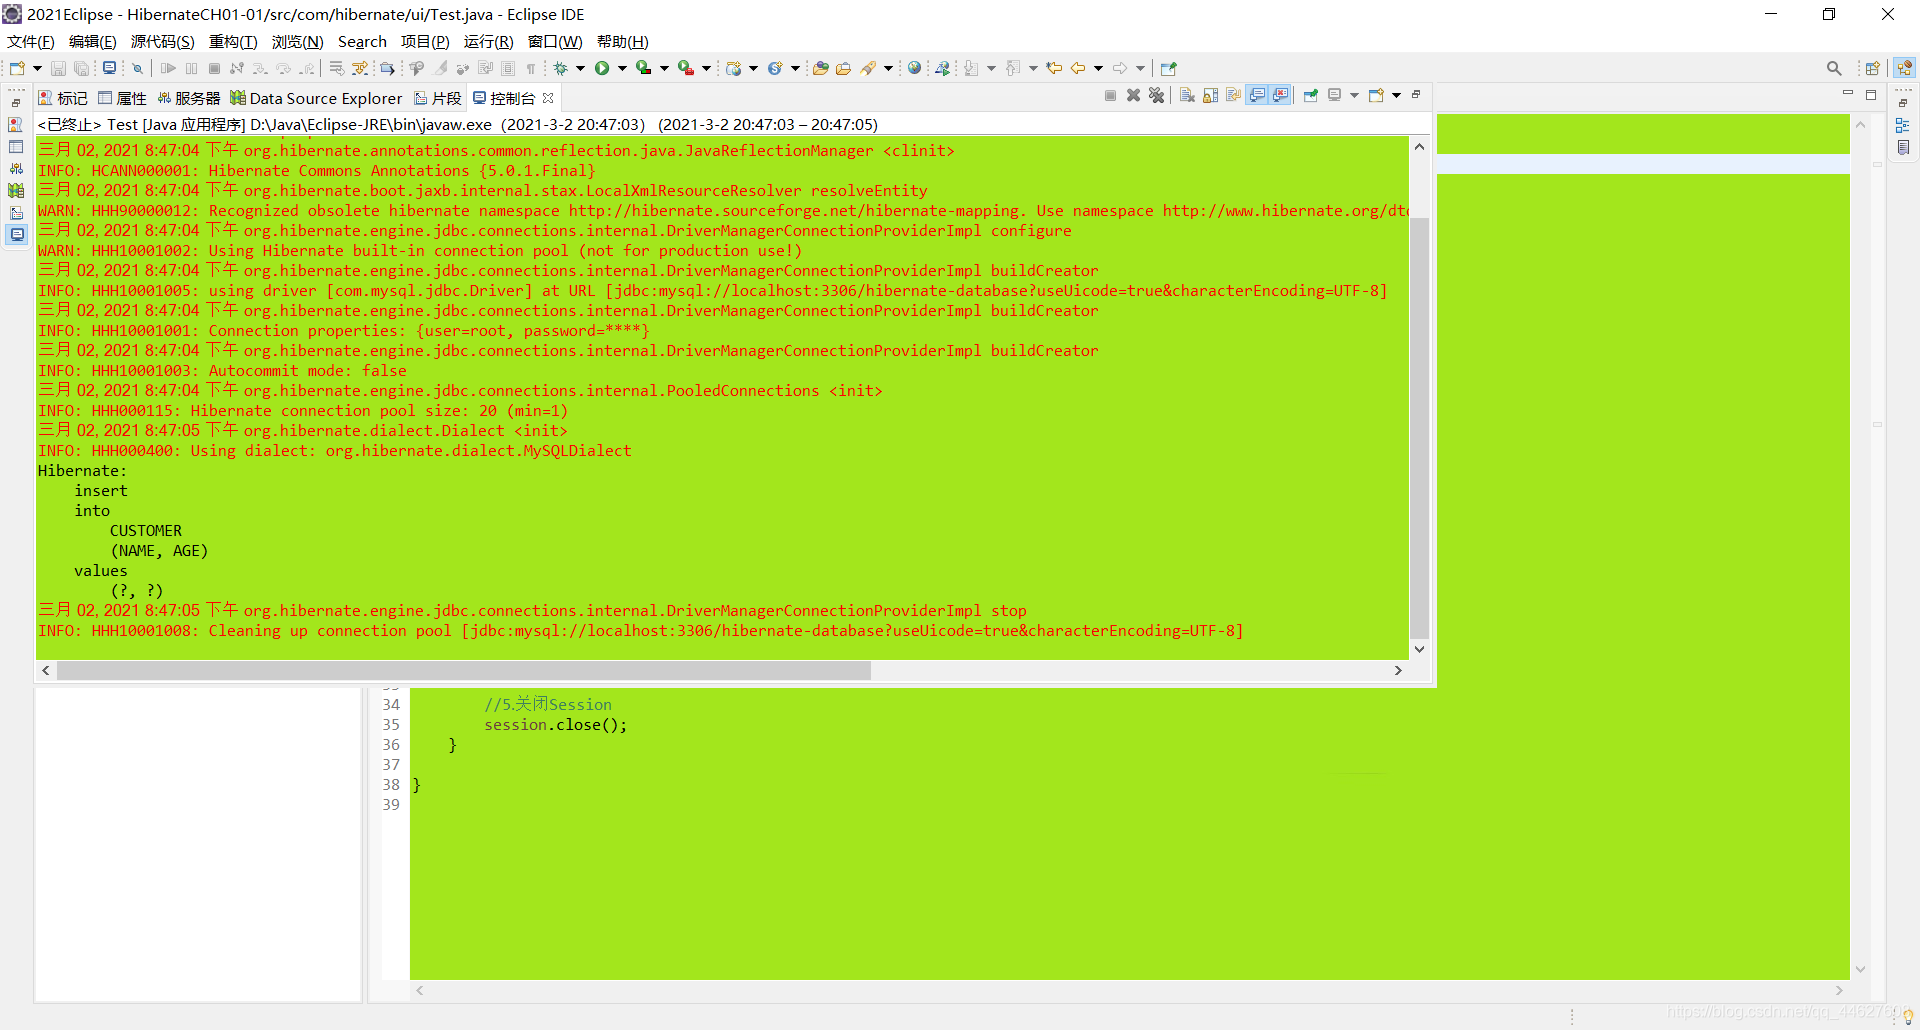1920x1030 pixels.
Task: Click the Open Task icon
Action: pos(843,68)
